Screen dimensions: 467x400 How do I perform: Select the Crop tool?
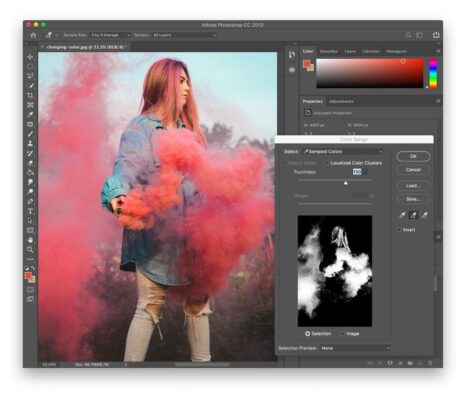coord(30,95)
